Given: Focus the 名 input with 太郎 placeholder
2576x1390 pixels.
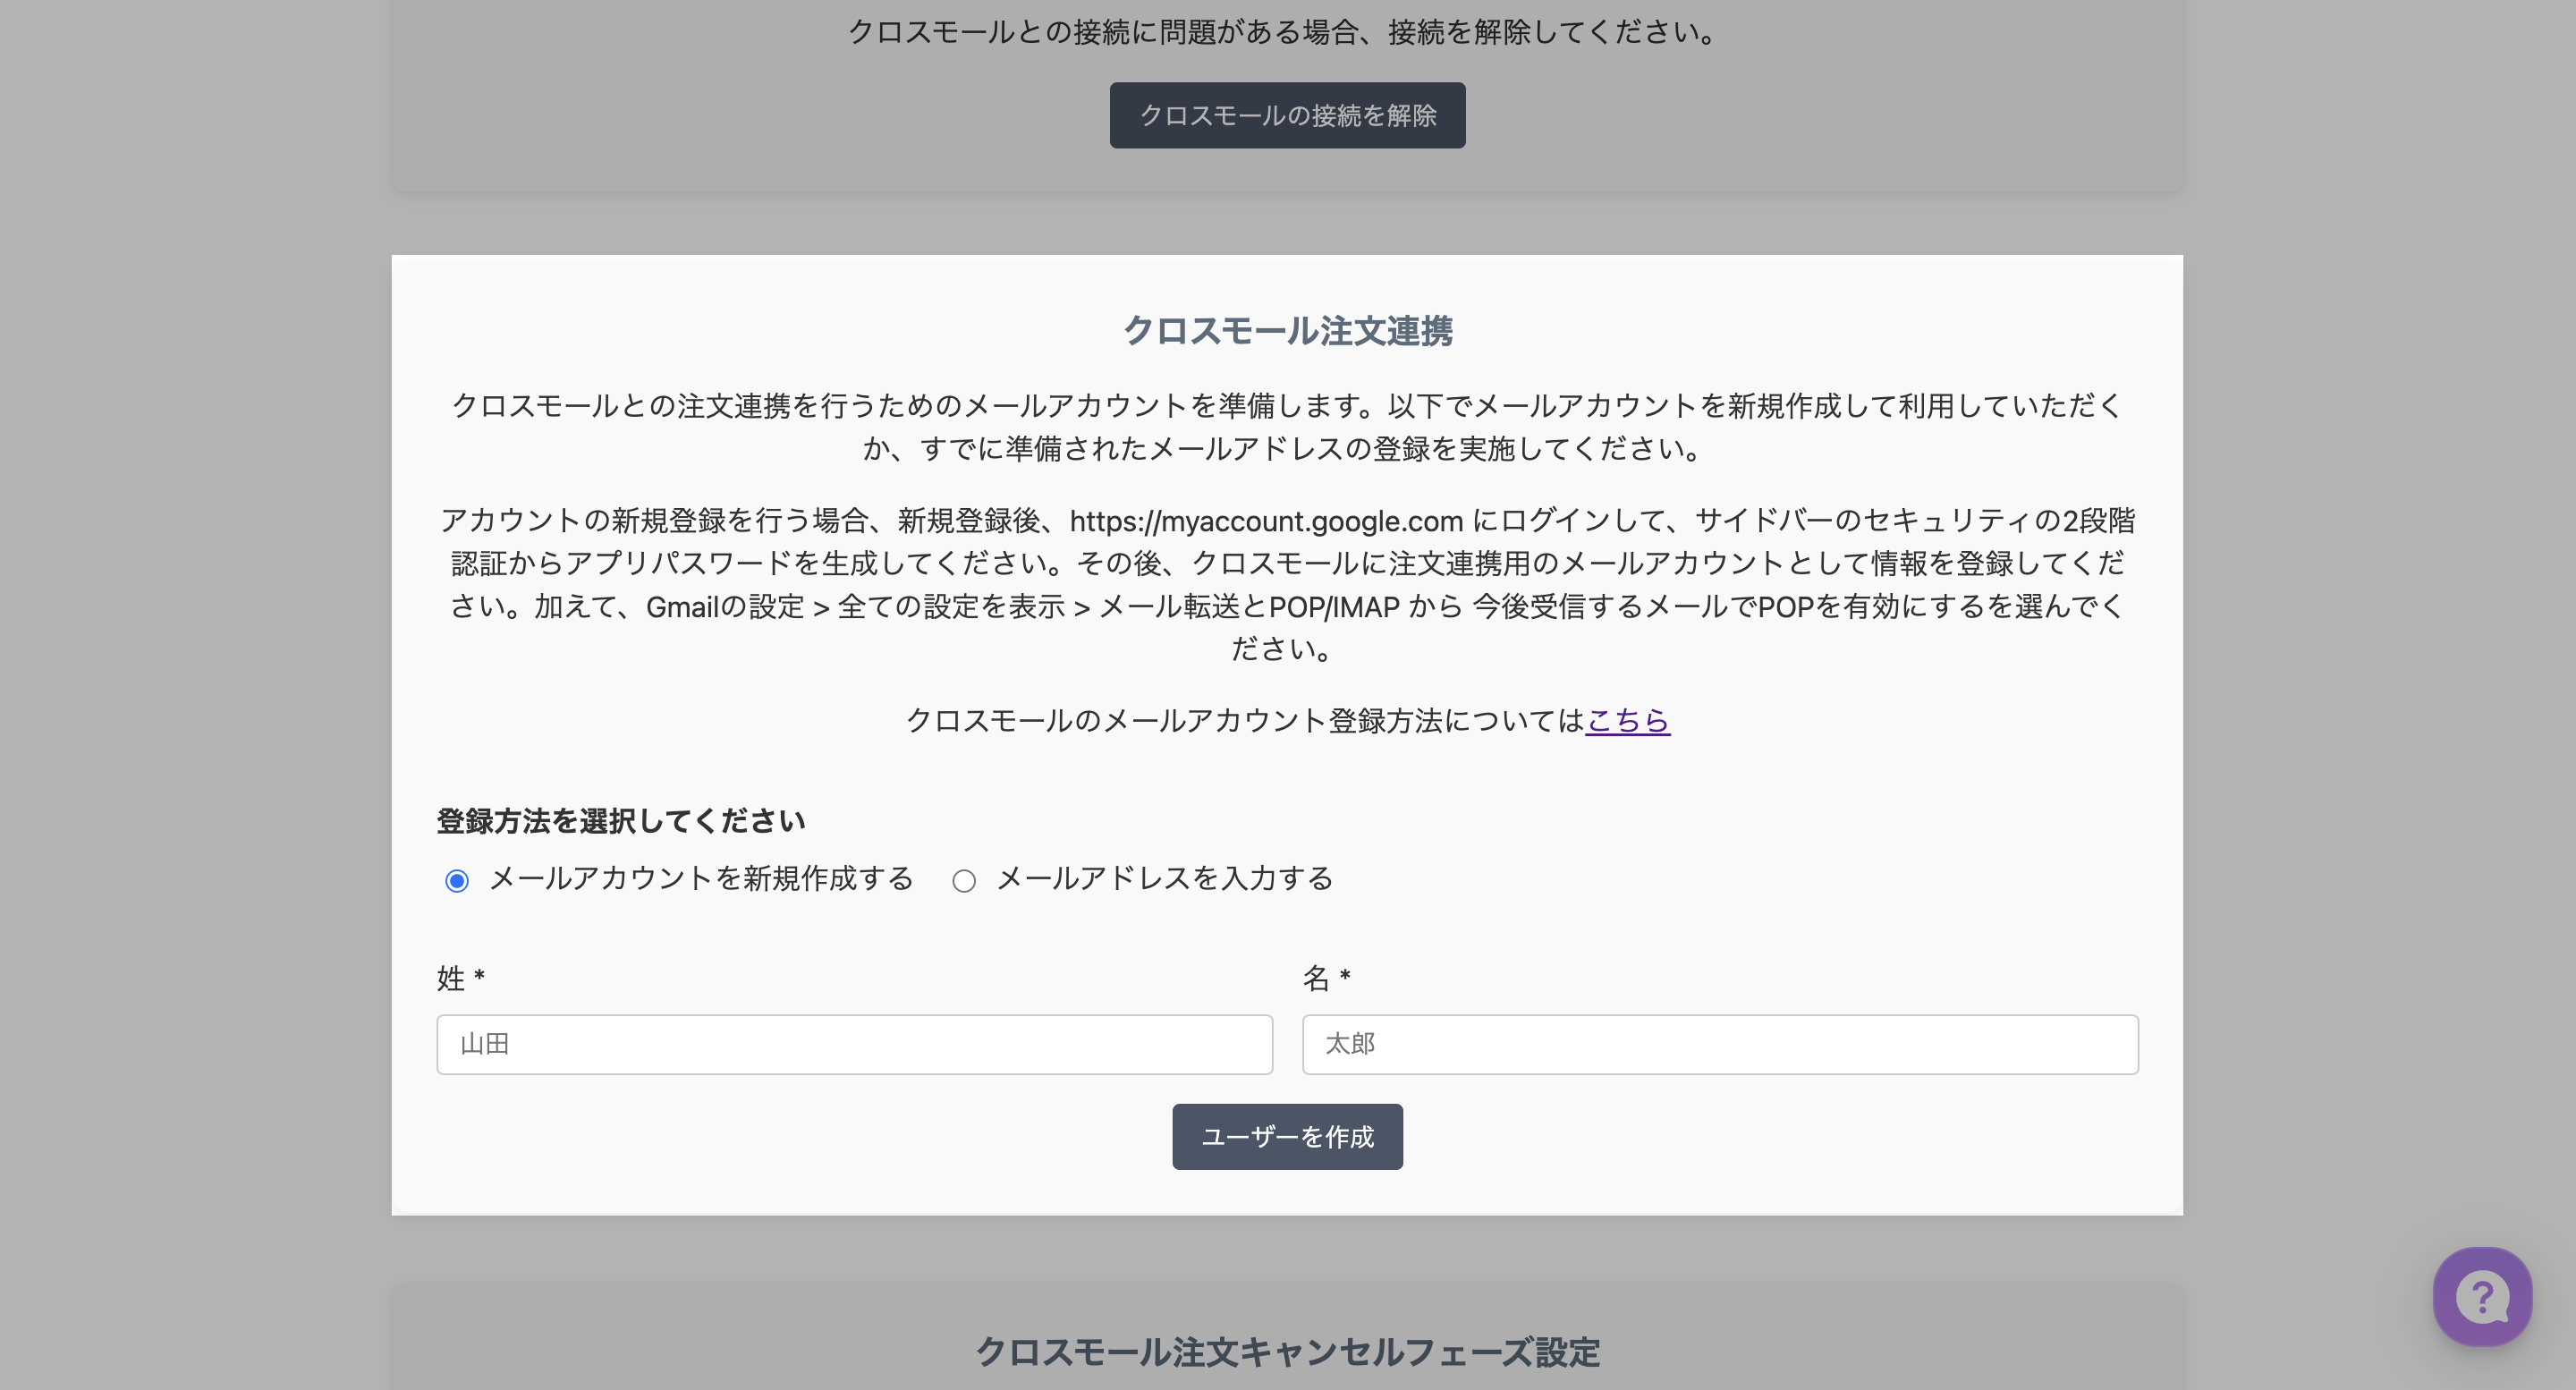Looking at the screenshot, I should (x=1719, y=1044).
